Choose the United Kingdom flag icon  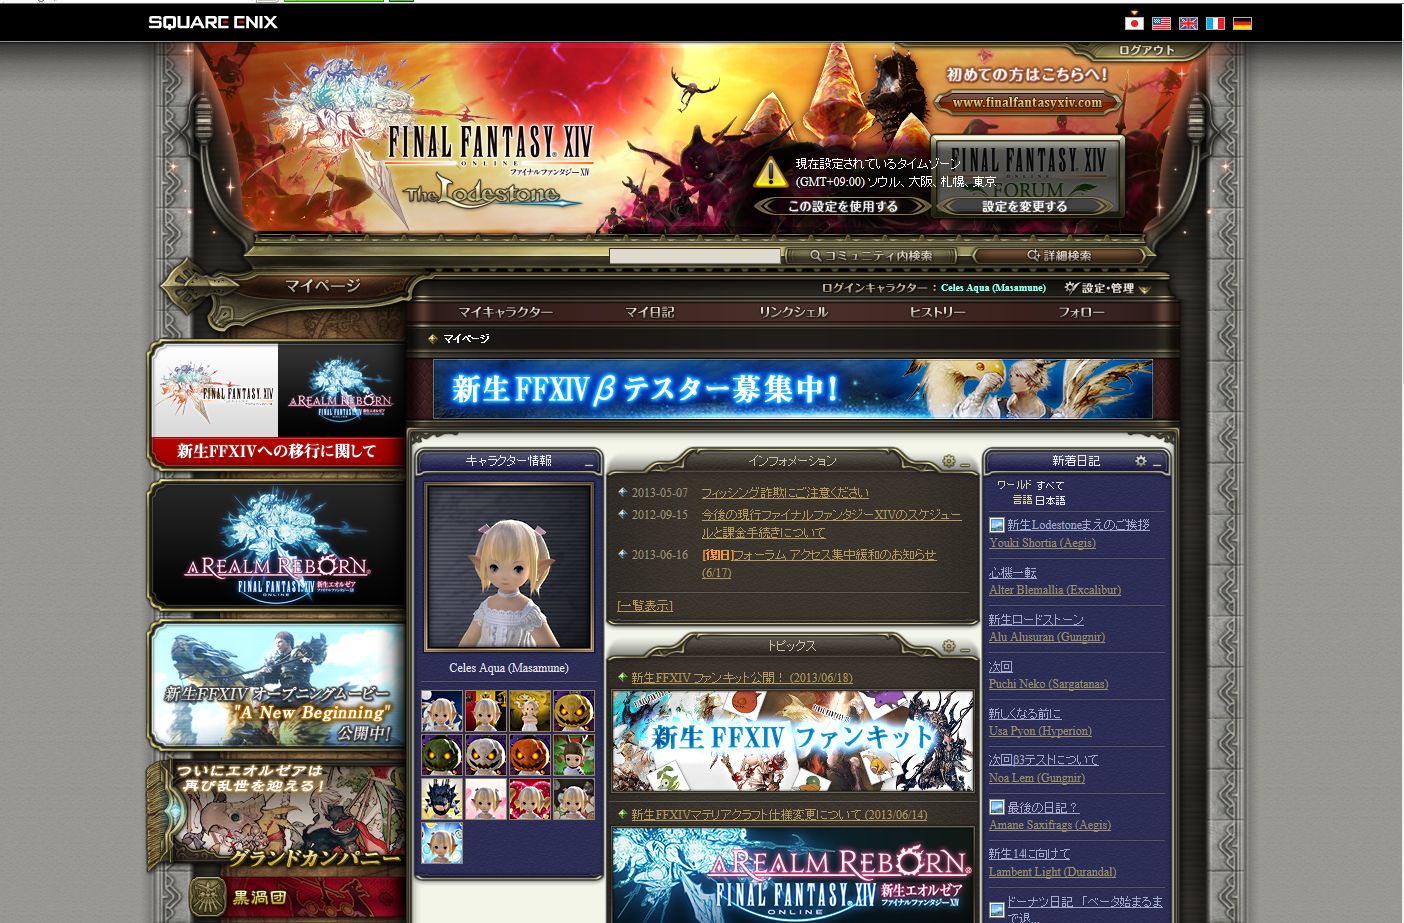point(1188,23)
